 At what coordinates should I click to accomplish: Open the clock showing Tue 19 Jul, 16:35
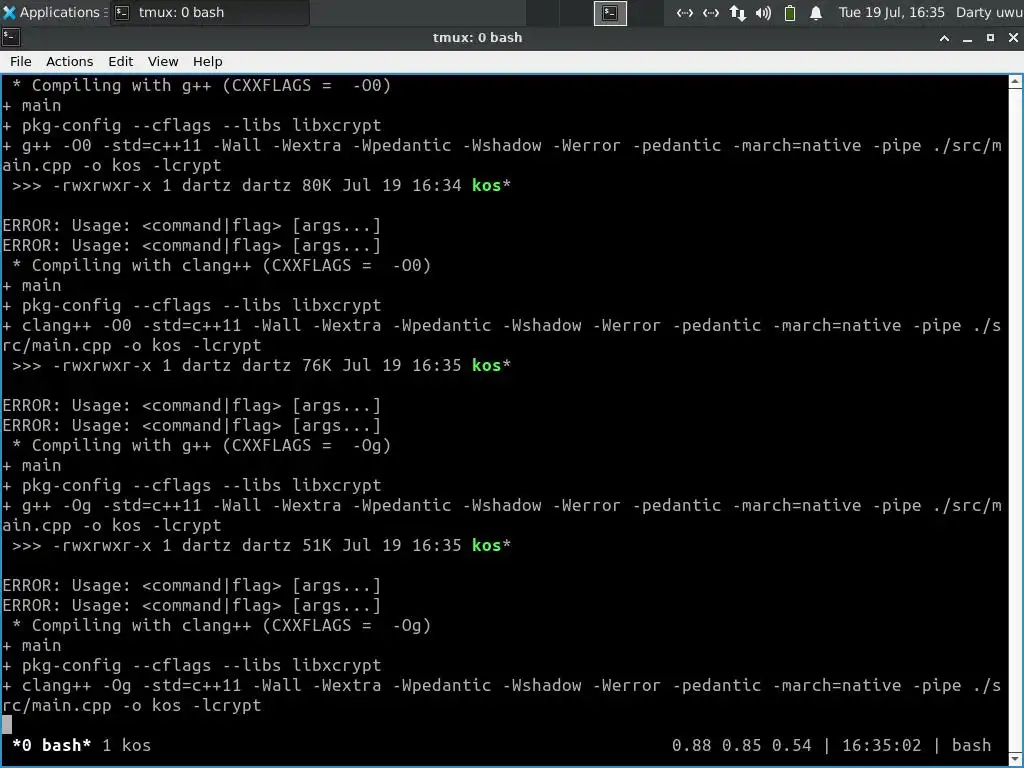[891, 12]
